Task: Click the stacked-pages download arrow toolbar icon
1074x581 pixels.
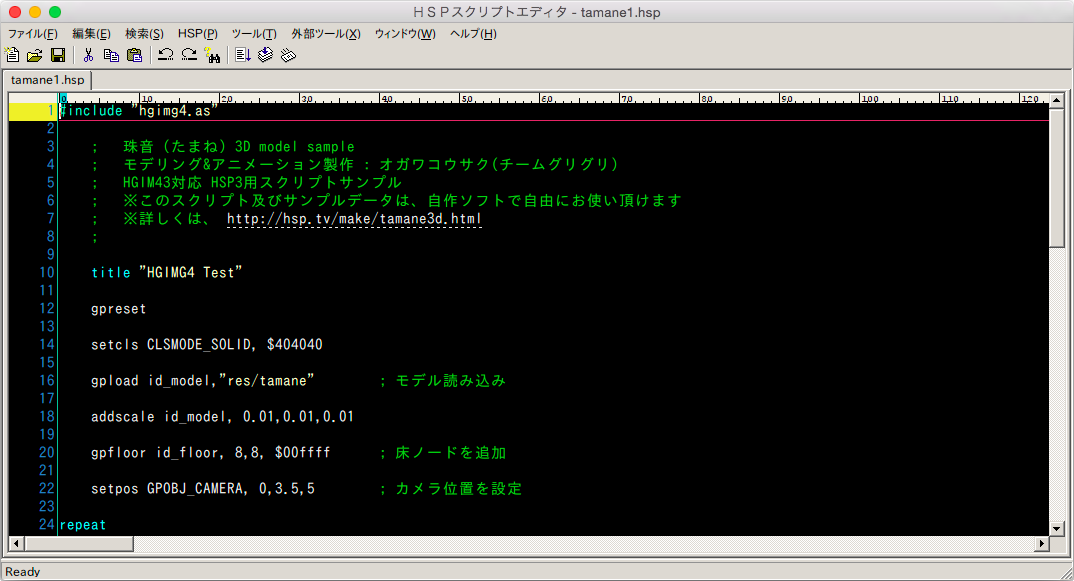Action: point(266,55)
